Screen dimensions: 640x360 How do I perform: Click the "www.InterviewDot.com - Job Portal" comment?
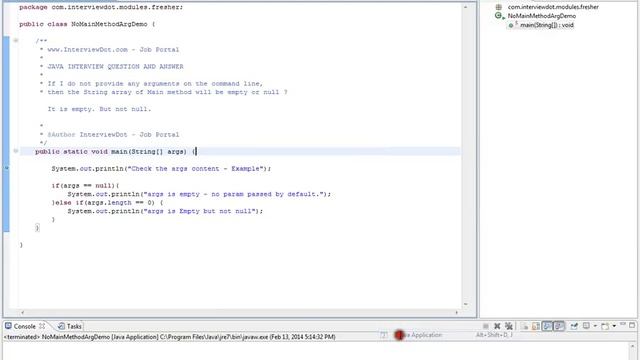click(x=113, y=49)
